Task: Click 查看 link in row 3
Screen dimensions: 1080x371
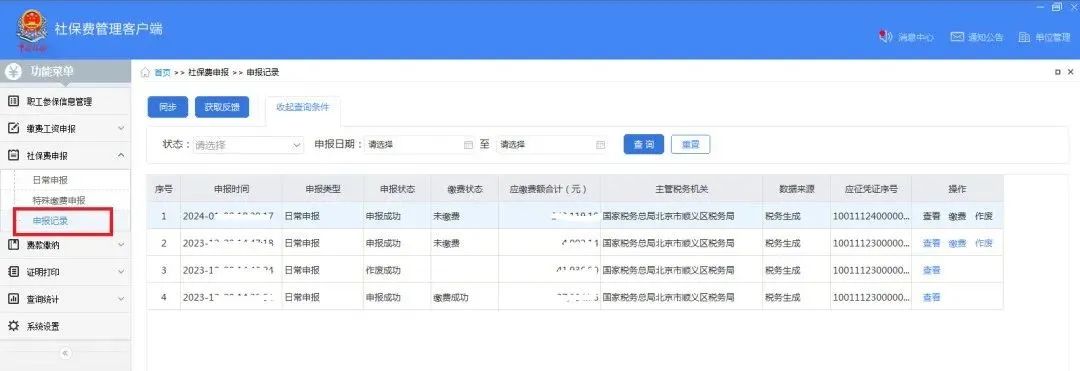Action: [931, 271]
